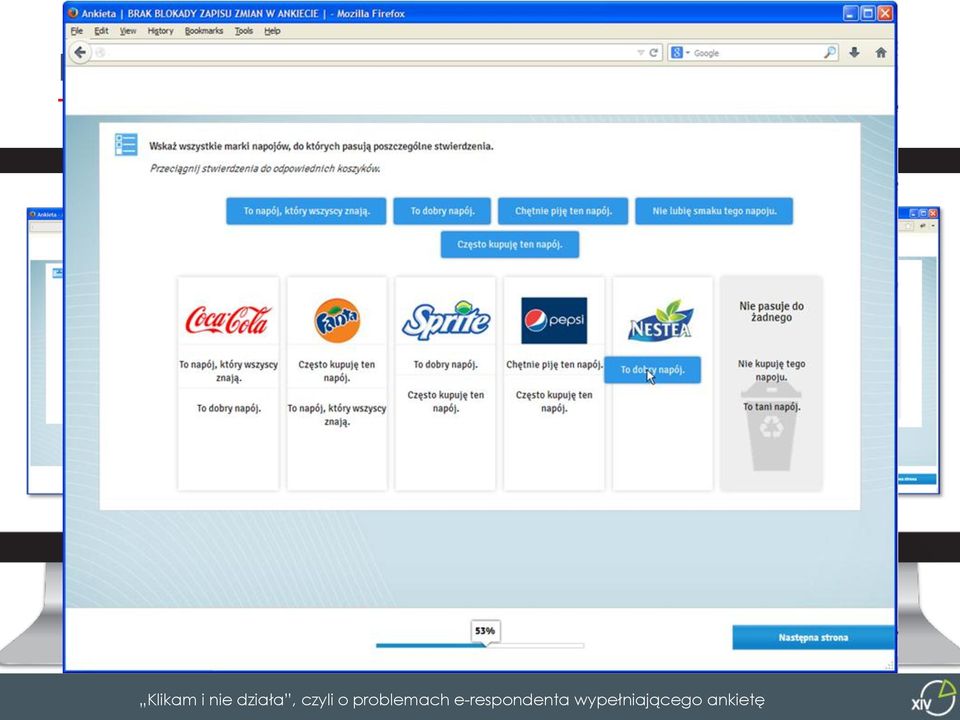960x720 pixels.
Task: Open the Help menu
Action: coord(272,31)
